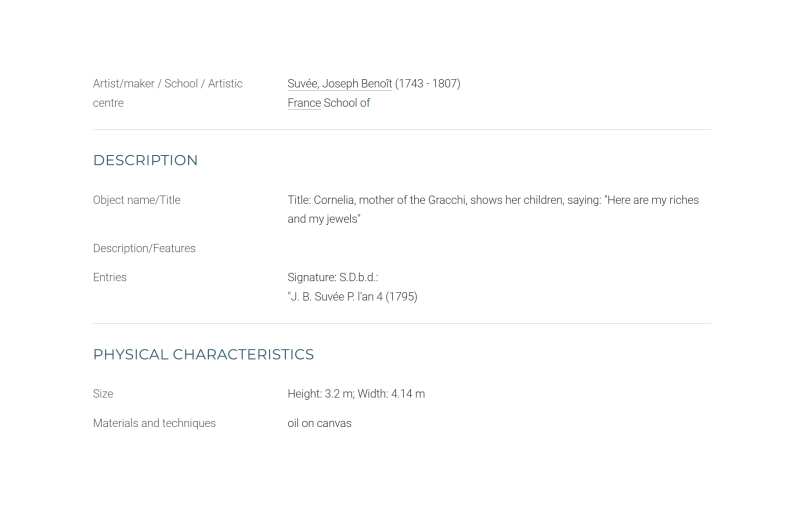The height and width of the screenshot is (507, 800).
Task: Click the DESCRIPTION section heading
Action: coord(145,160)
